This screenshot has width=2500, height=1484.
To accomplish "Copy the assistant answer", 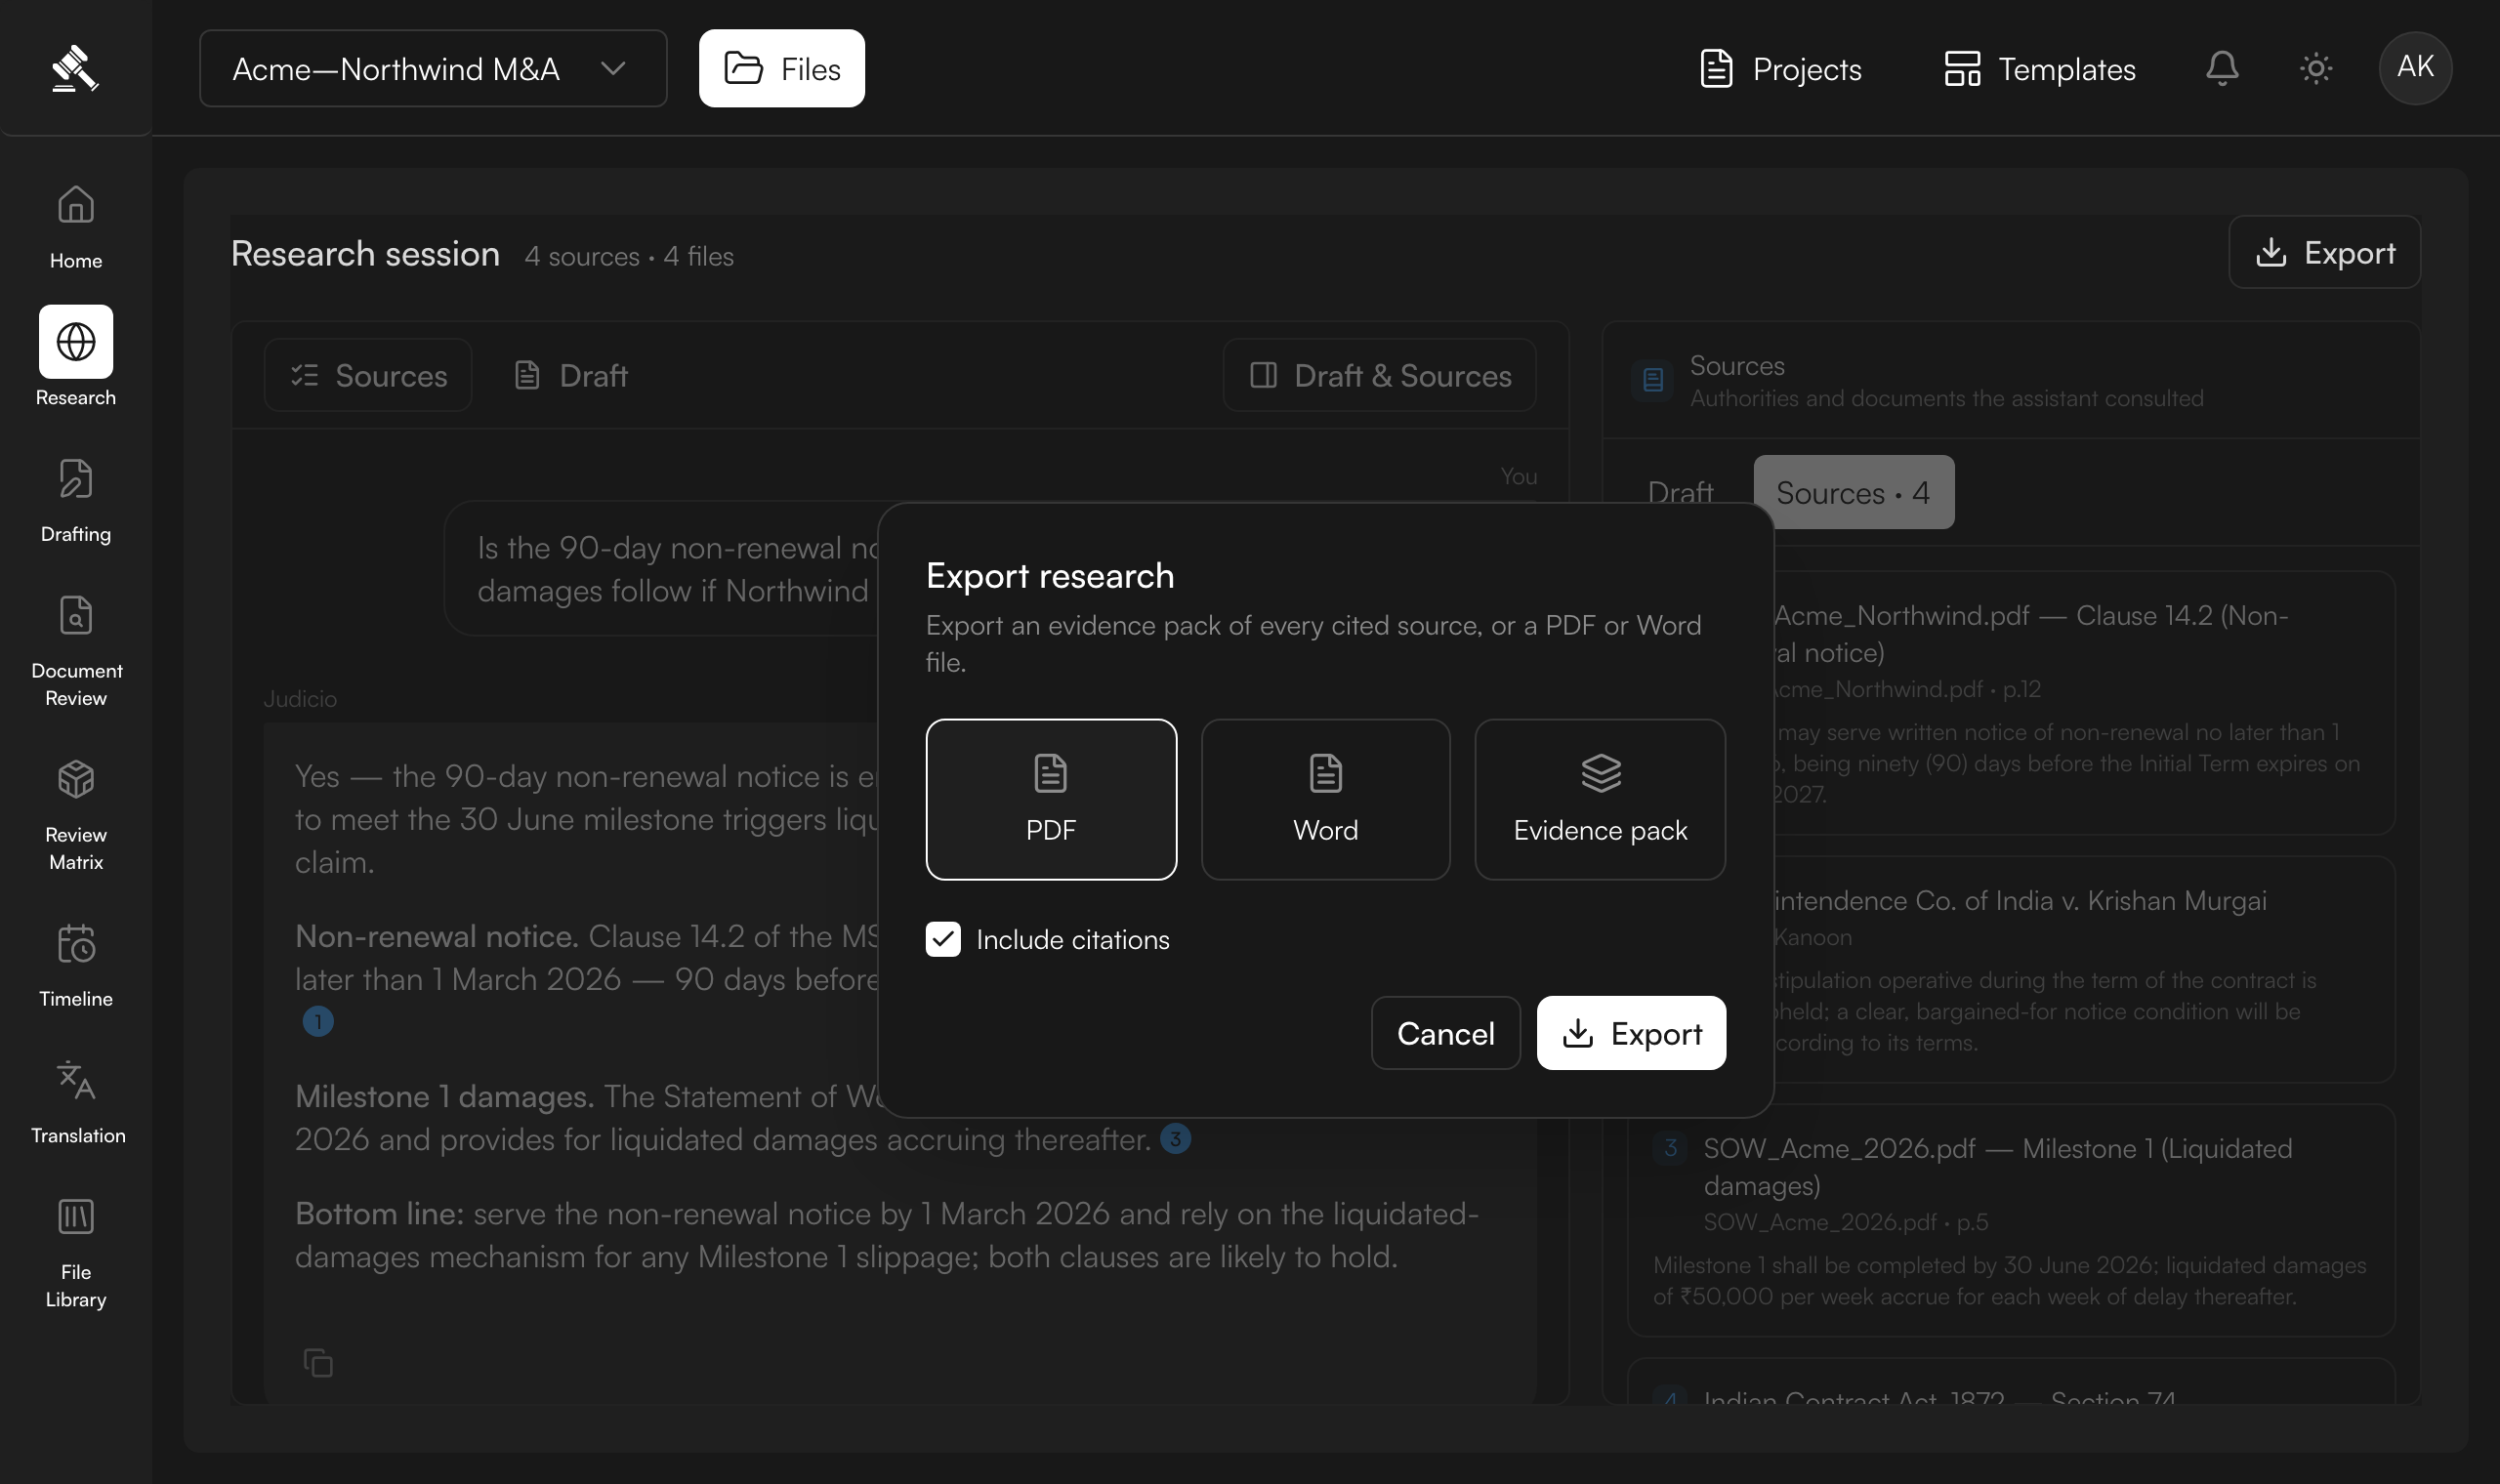I will pos(318,1363).
